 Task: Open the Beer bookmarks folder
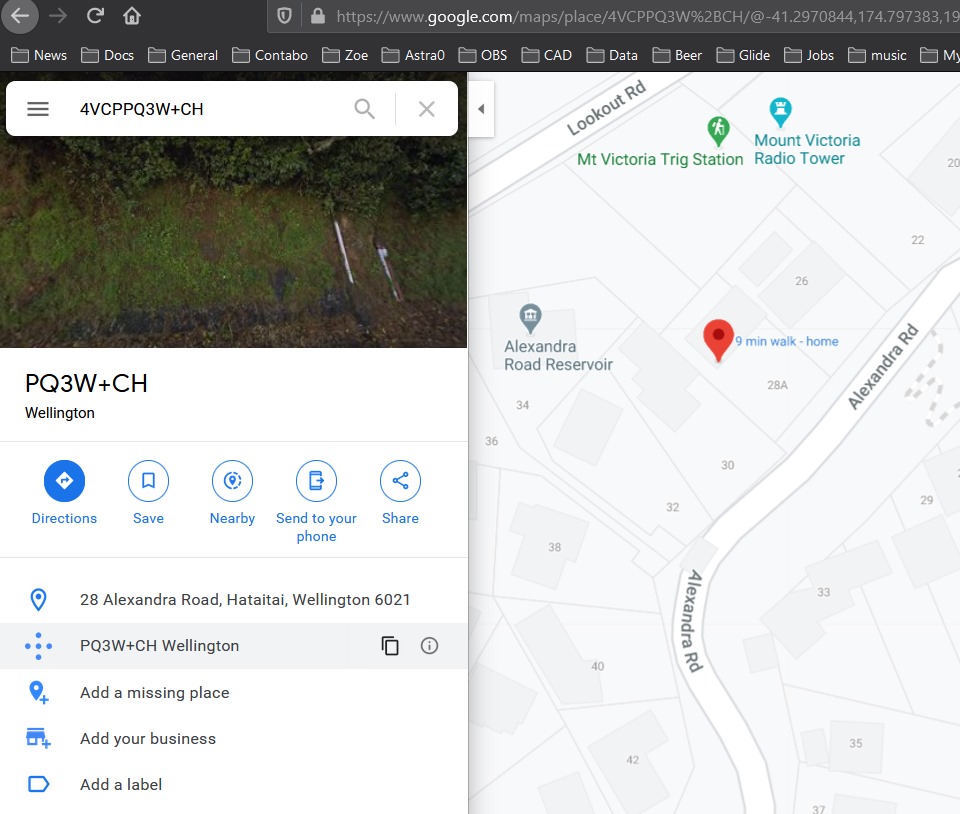coord(677,55)
